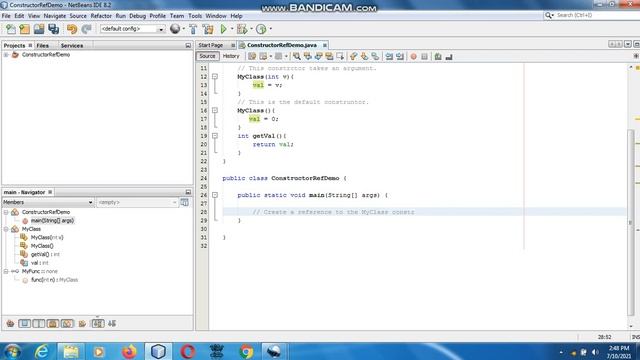
Task: Switch to the Start Page tab
Action: pyautogui.click(x=211, y=45)
